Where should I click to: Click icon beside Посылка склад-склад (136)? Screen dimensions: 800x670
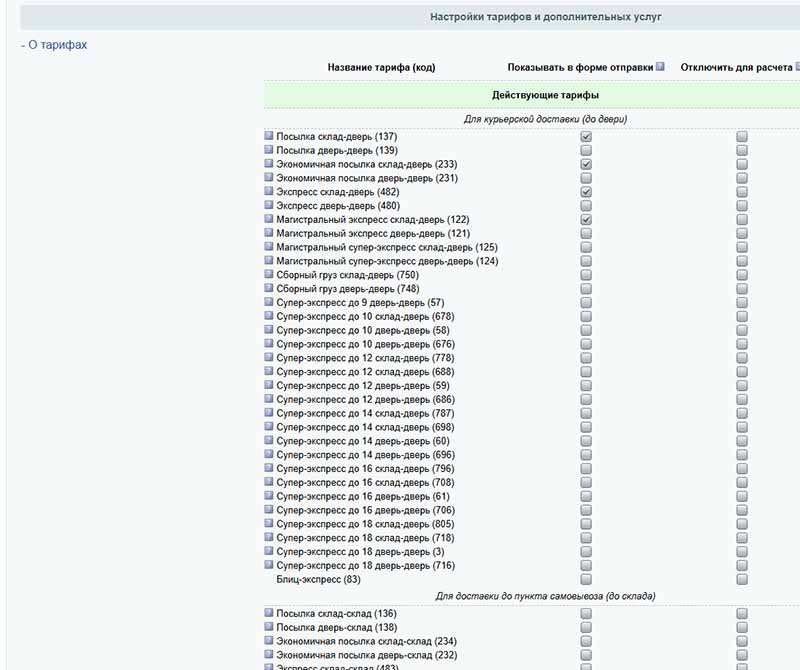269,613
